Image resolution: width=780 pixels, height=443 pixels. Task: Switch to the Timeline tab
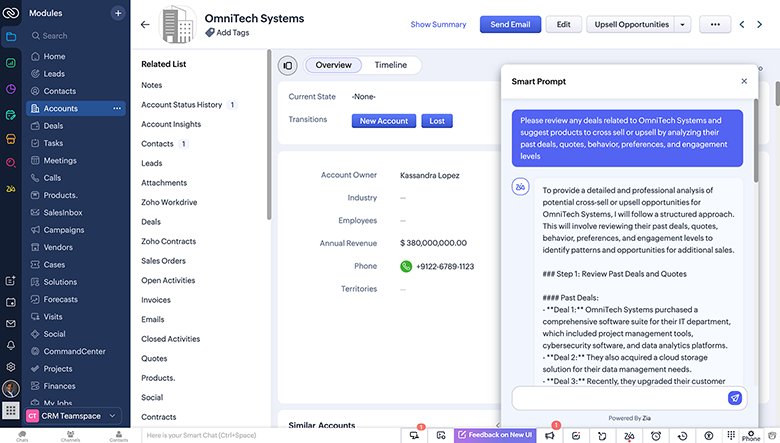[390, 65]
